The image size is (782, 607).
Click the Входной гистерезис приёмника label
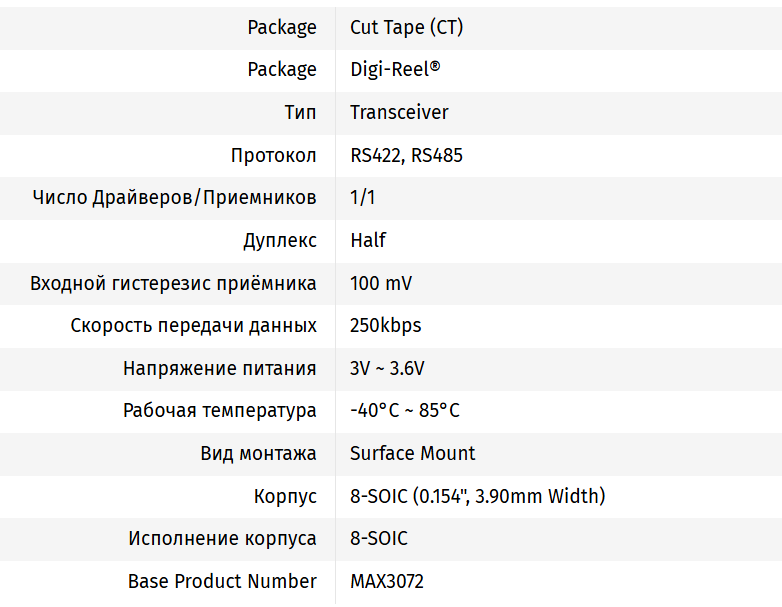click(x=173, y=283)
